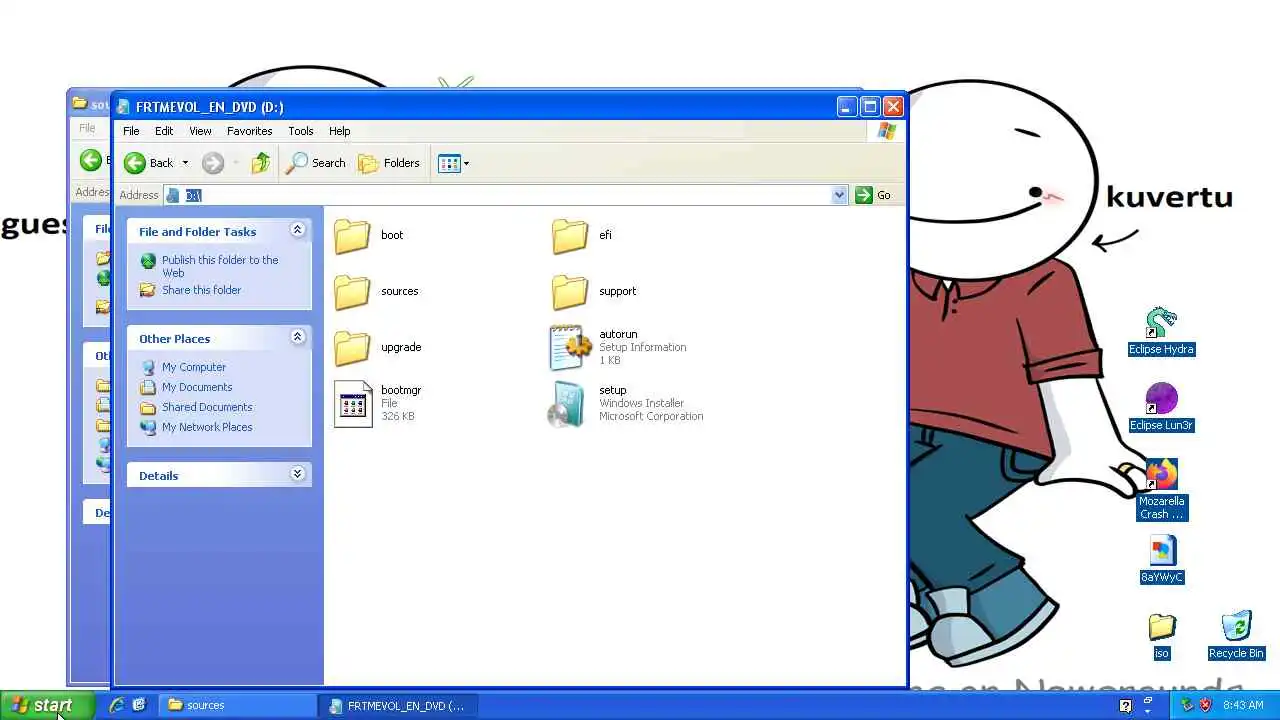
Task: Switch to the sources taskbar window
Action: (x=239, y=705)
